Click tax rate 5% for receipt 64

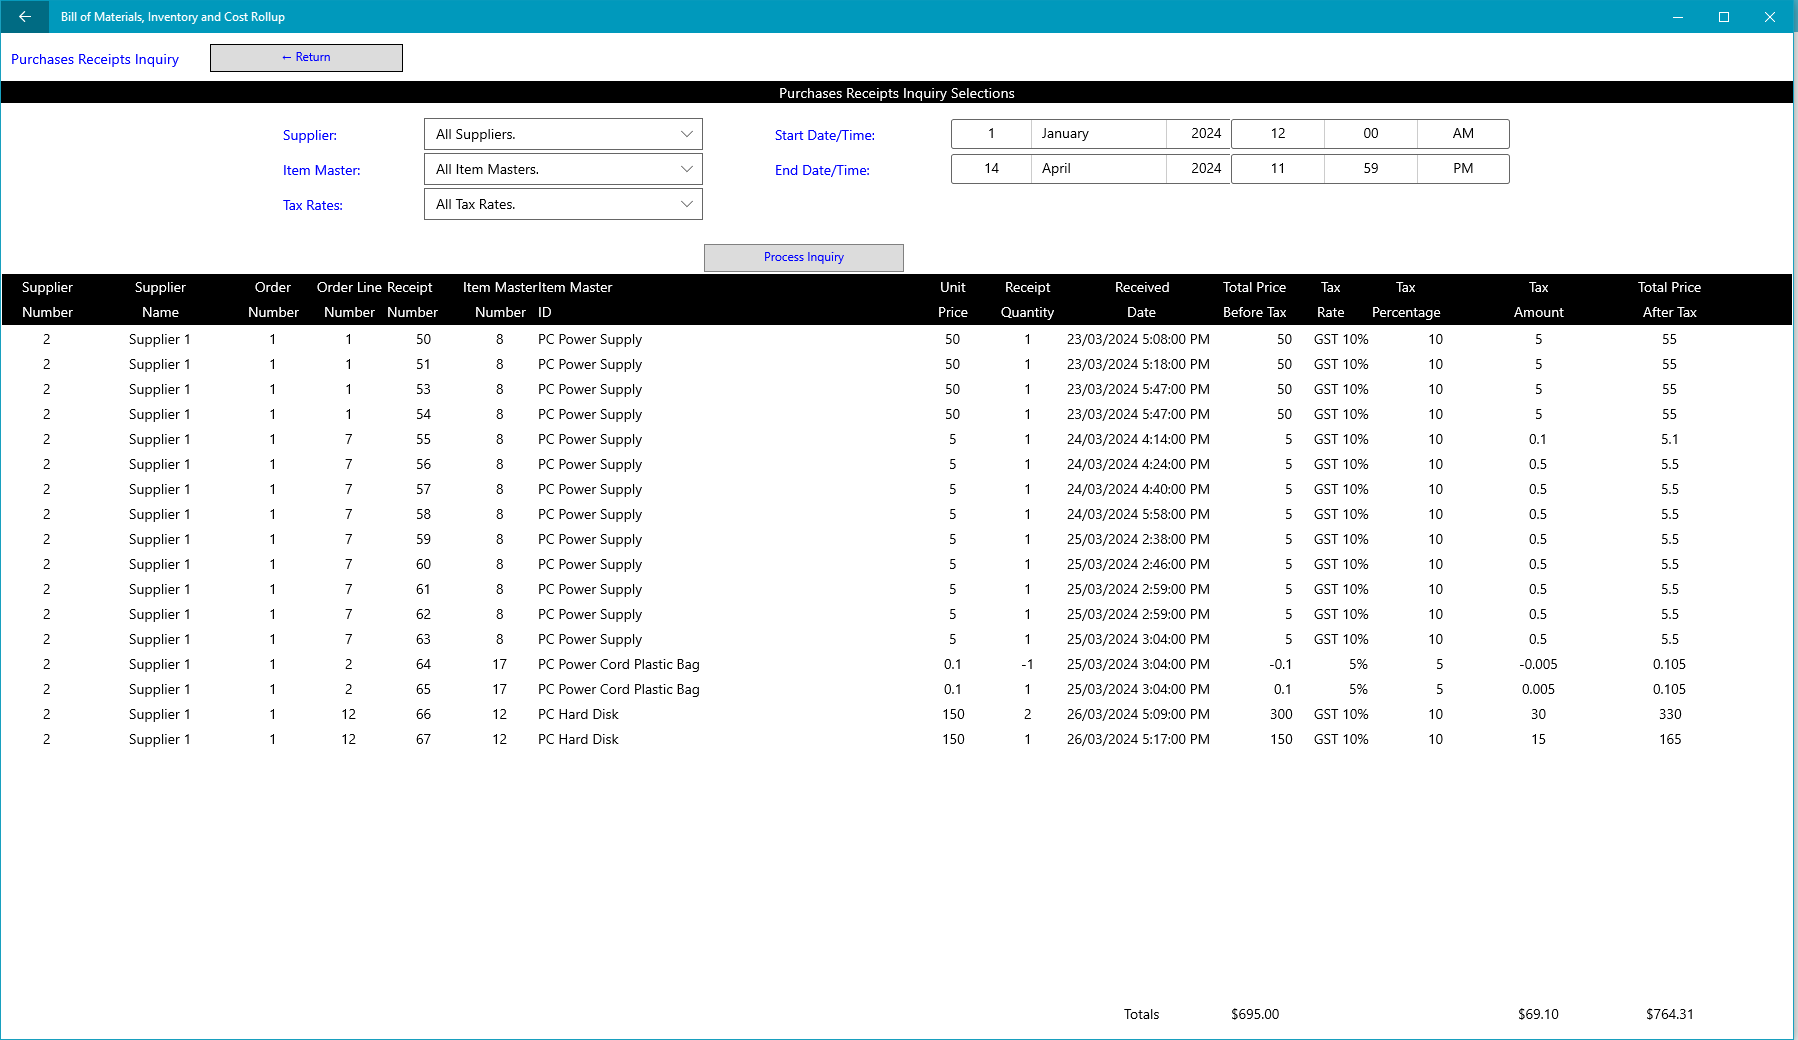[x=1358, y=664]
